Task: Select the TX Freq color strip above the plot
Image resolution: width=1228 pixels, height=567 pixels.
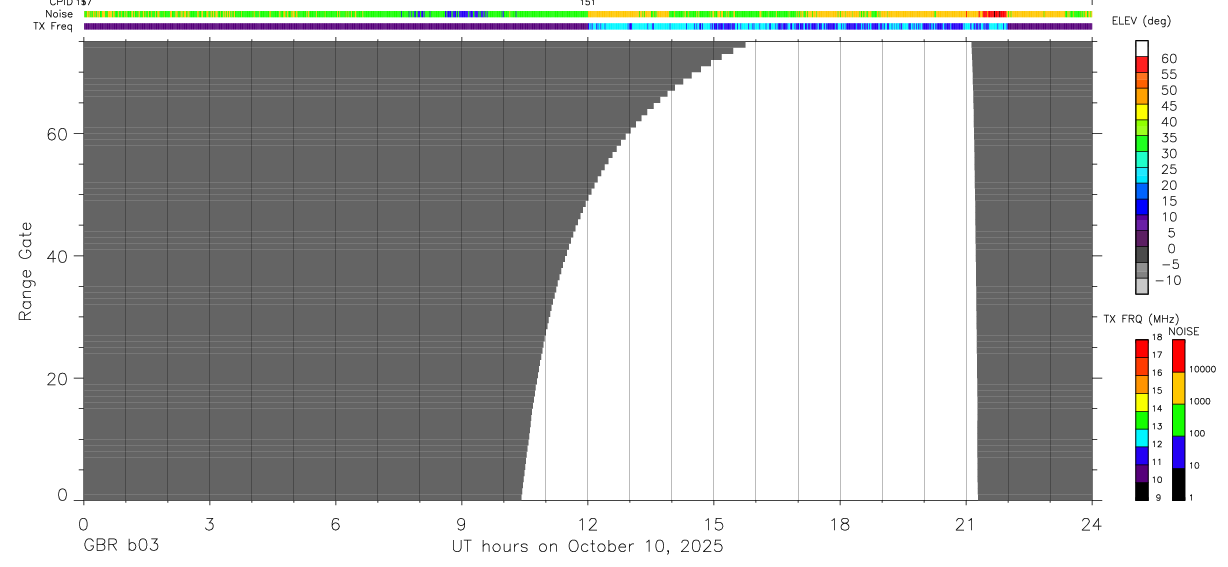Action: pos(588,26)
